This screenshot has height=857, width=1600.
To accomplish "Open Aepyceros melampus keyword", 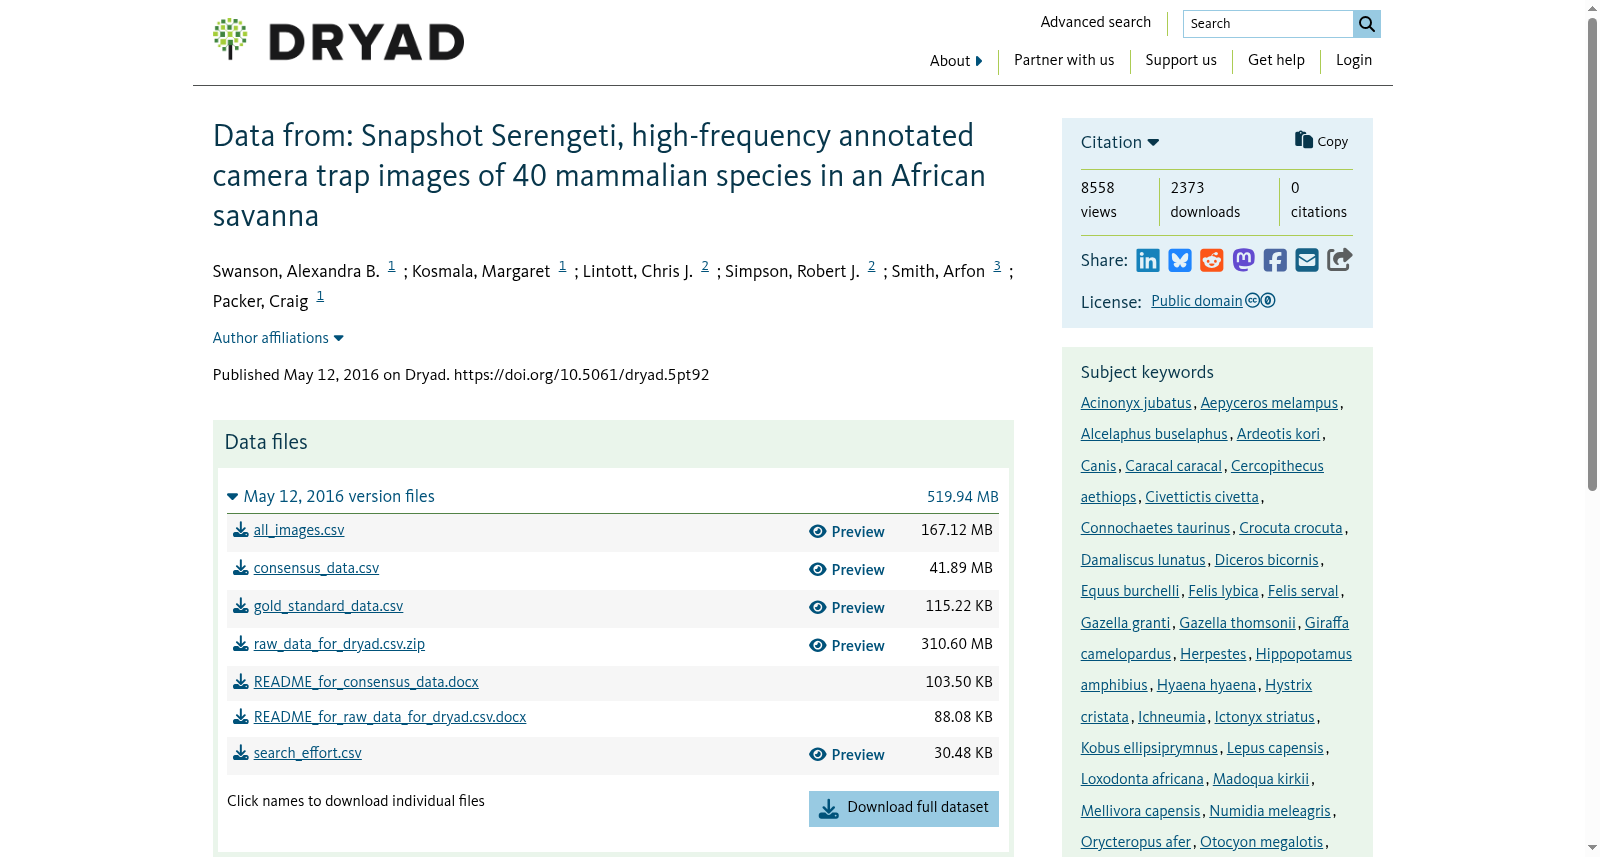I will tap(1269, 403).
